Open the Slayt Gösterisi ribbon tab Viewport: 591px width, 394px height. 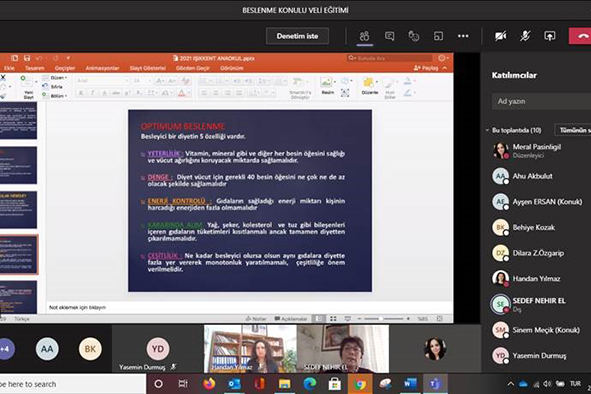pyautogui.click(x=147, y=68)
